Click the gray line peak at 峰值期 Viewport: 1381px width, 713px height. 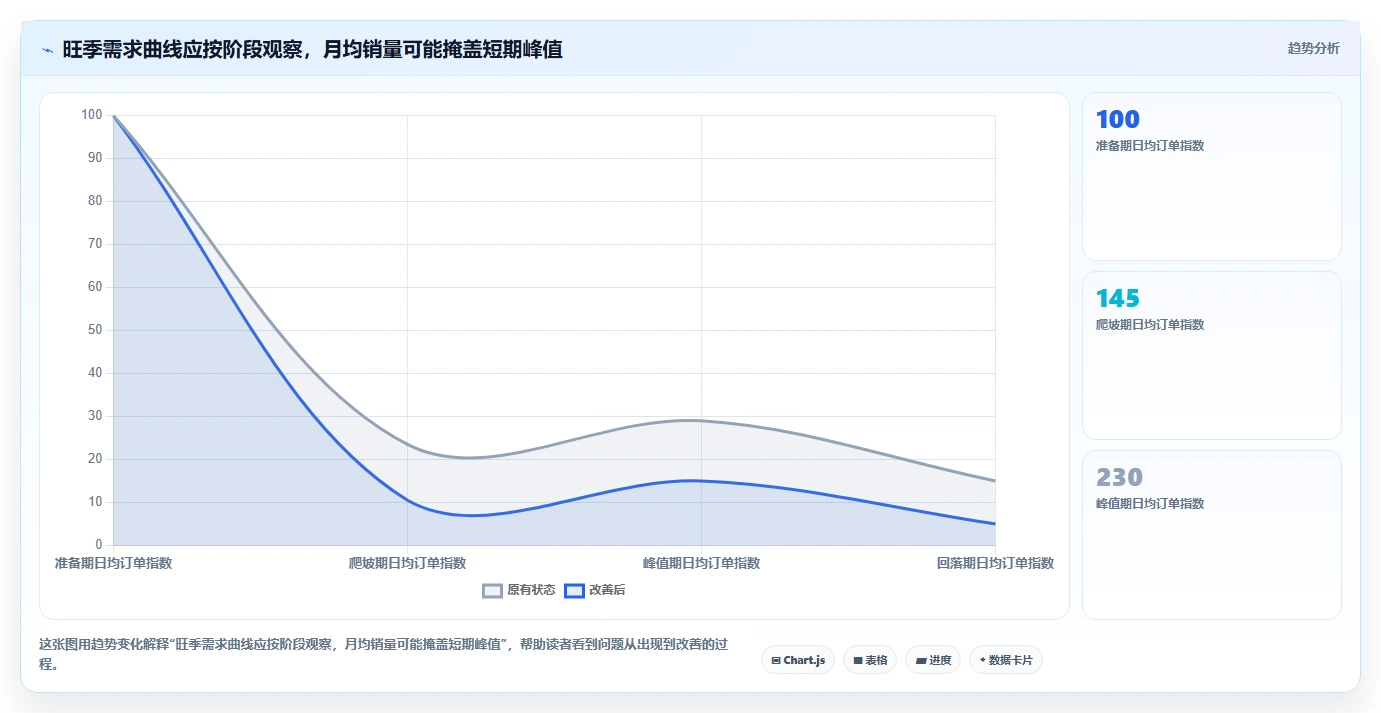(701, 420)
